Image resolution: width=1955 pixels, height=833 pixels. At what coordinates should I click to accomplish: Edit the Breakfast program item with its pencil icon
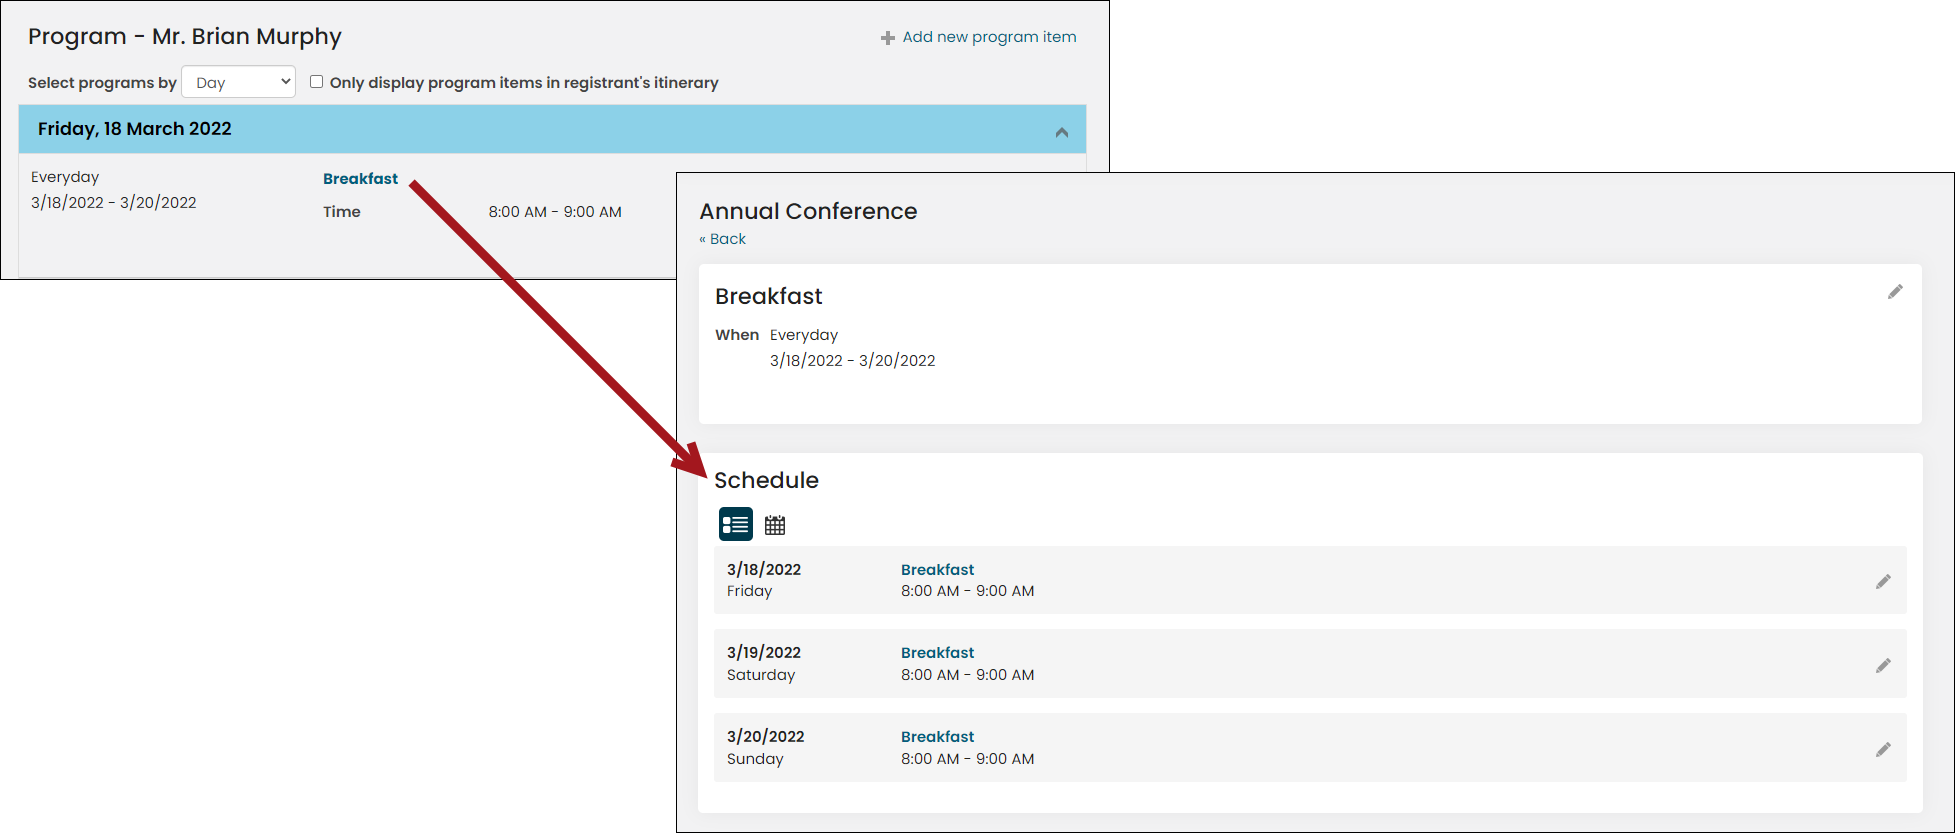pos(1895,292)
